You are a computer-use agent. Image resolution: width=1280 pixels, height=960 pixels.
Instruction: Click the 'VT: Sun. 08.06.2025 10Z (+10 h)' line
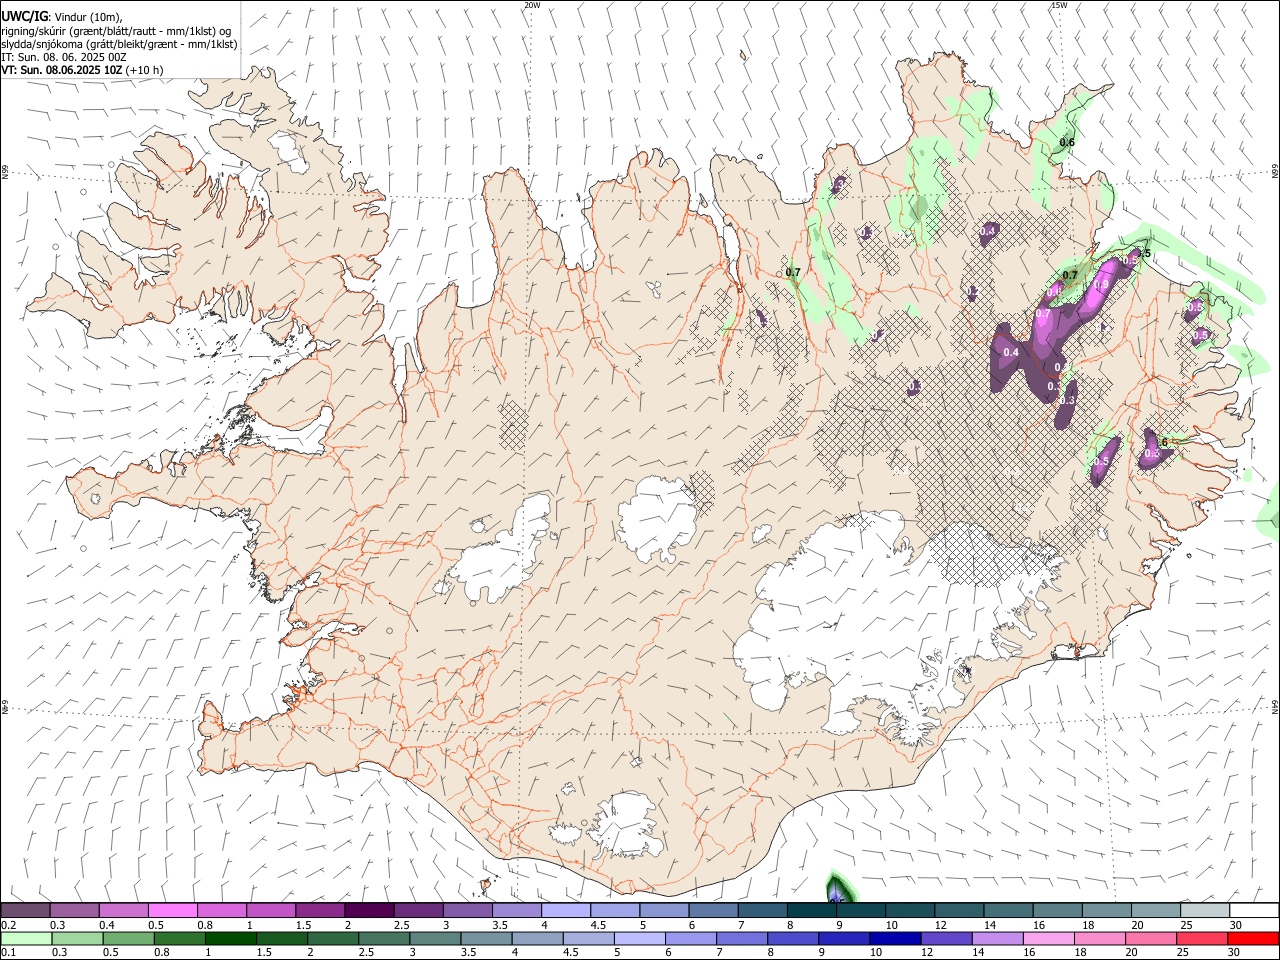point(82,70)
